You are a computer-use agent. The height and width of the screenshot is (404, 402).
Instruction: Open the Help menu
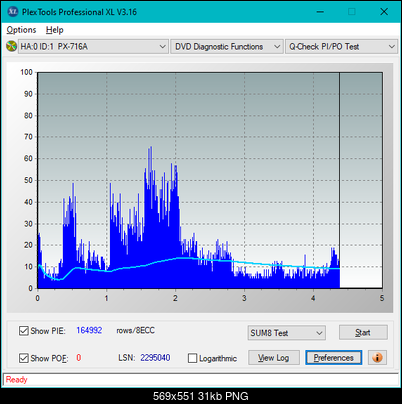[55, 30]
